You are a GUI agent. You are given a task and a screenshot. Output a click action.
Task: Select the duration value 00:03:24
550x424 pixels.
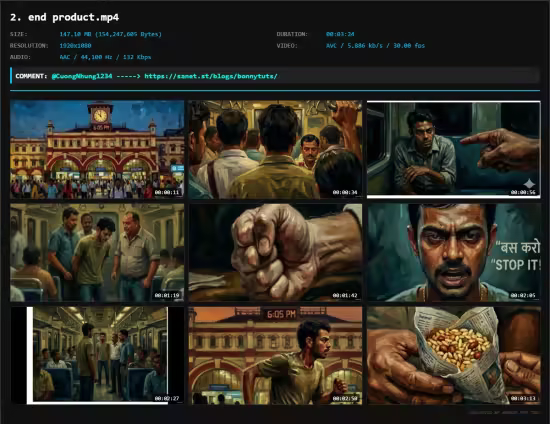pos(340,34)
